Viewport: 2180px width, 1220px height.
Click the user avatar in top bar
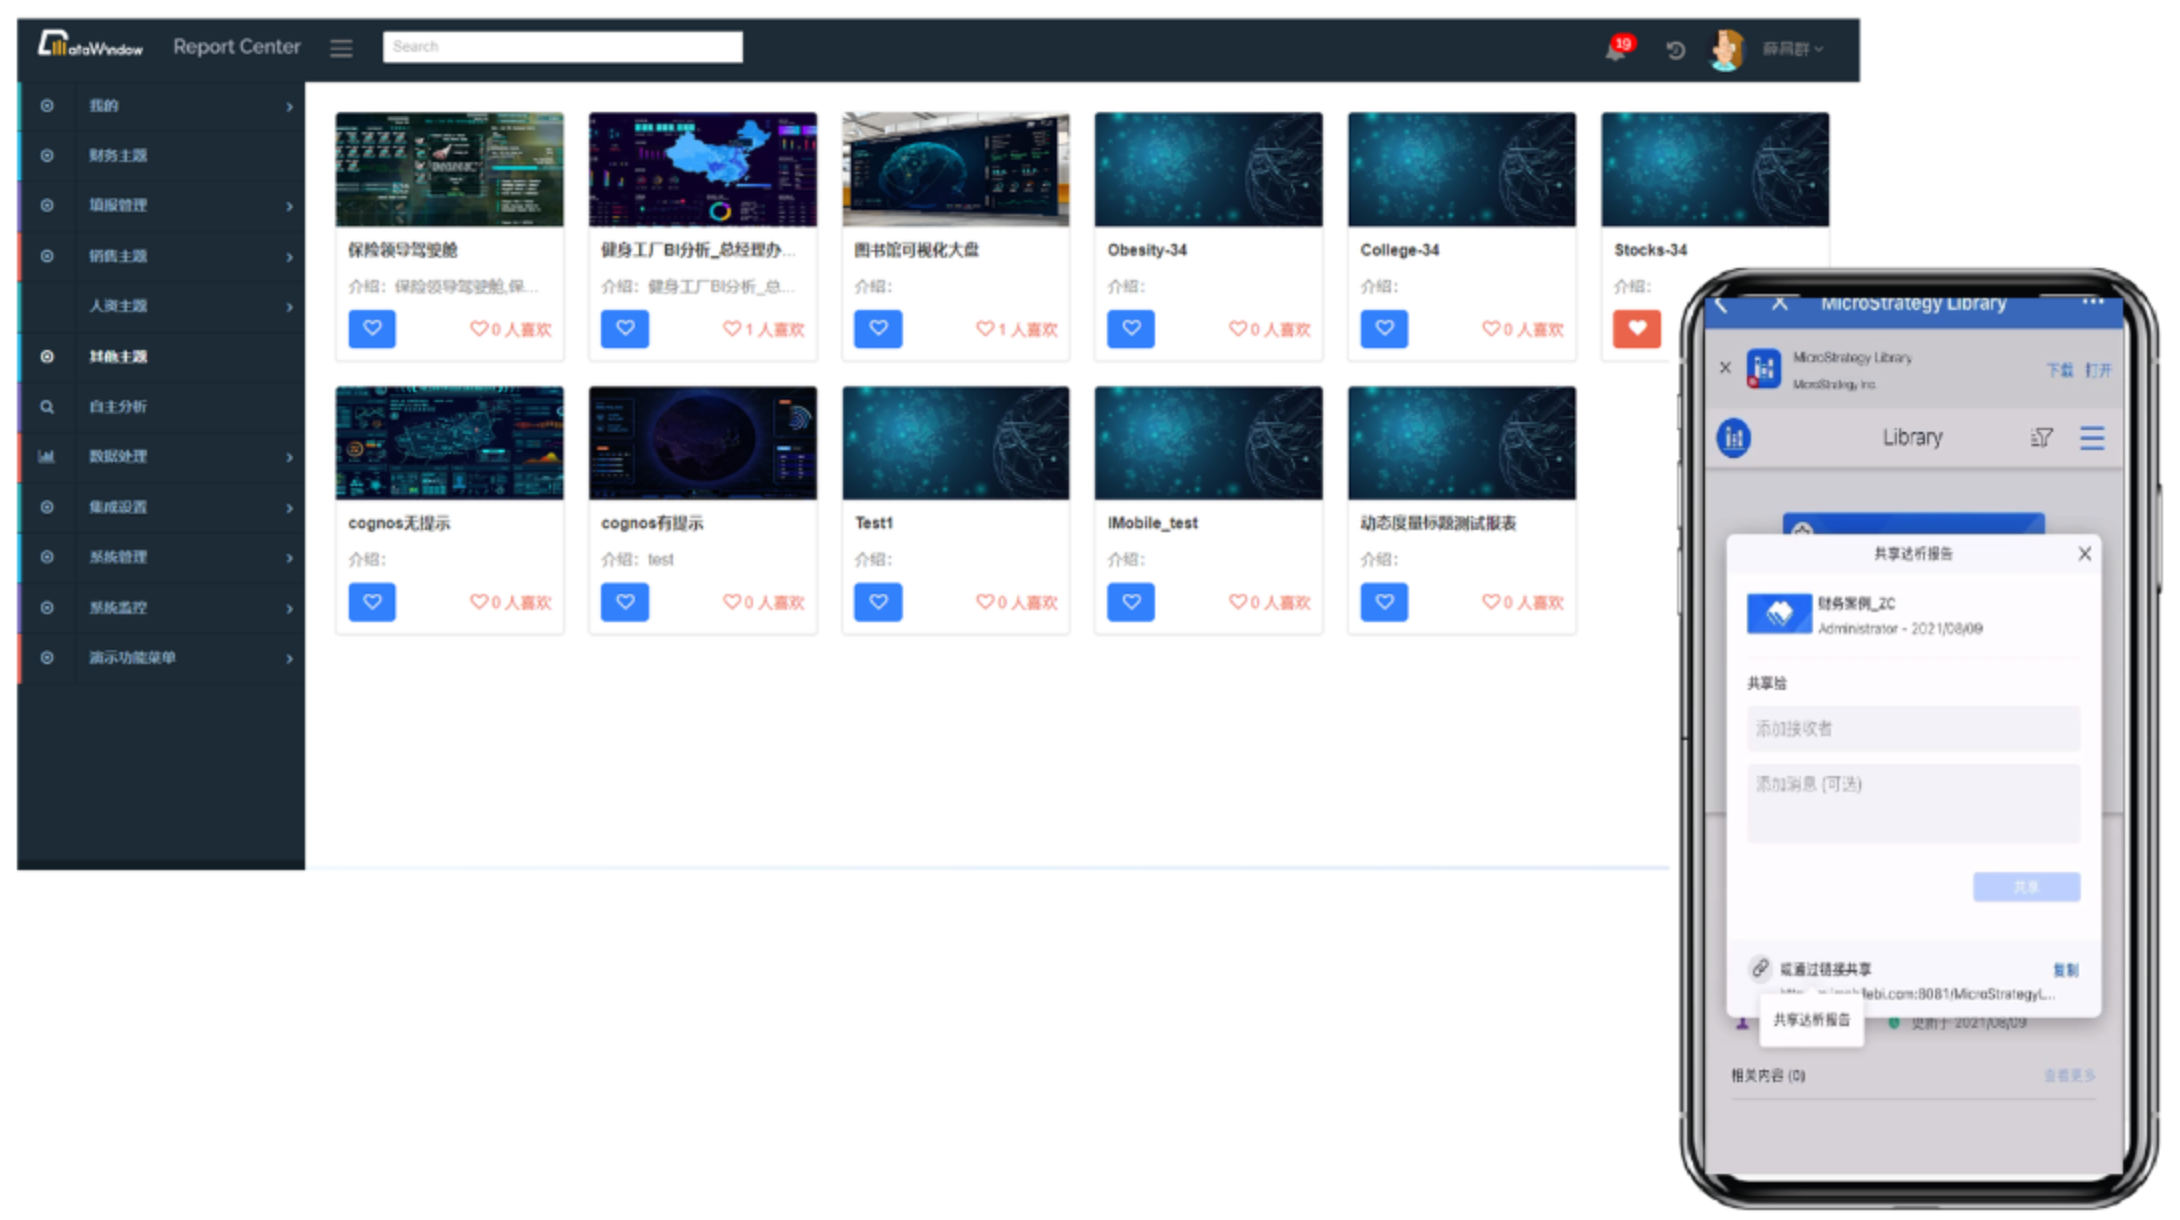[x=1727, y=49]
